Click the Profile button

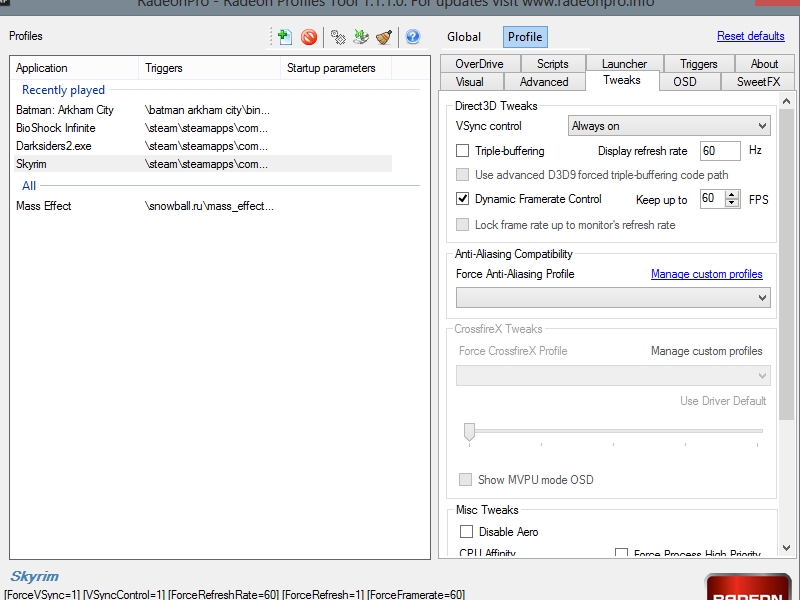(x=525, y=37)
